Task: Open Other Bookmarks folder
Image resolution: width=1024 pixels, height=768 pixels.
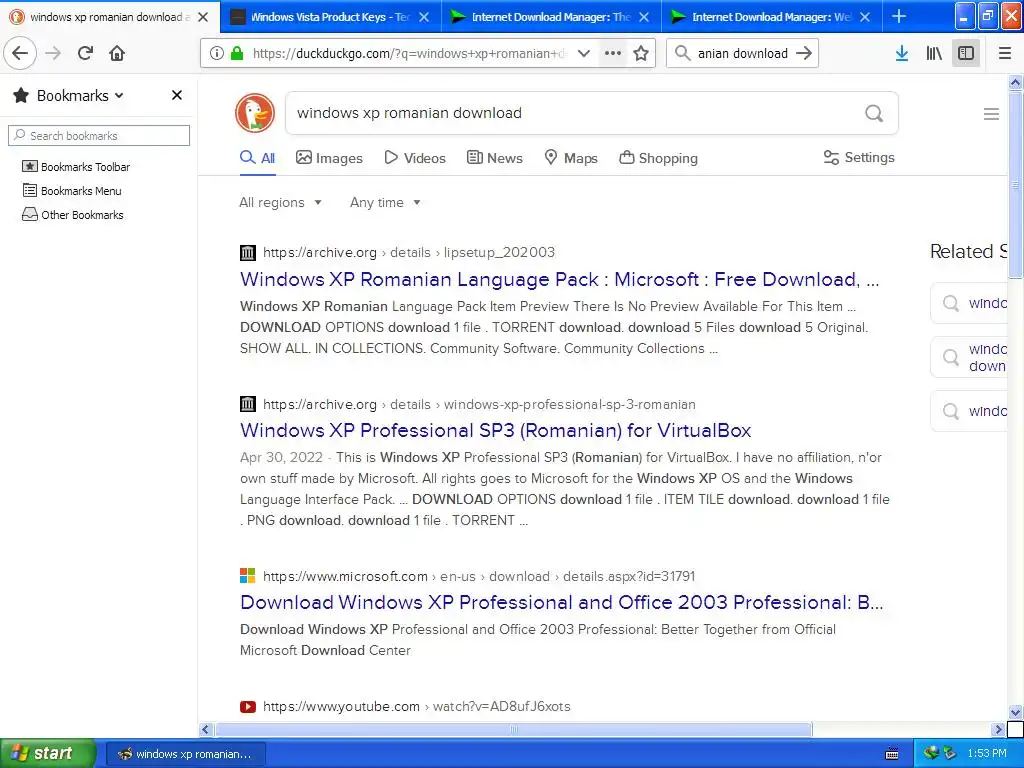Action: pyautogui.click(x=72, y=215)
